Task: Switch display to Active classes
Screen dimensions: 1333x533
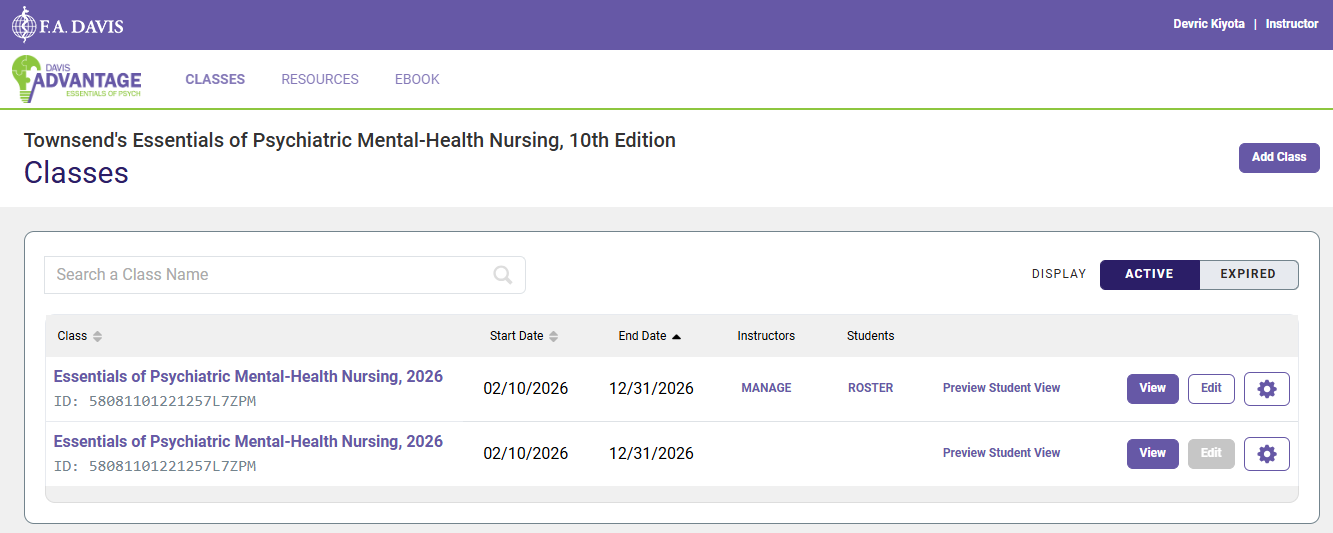Action: pyautogui.click(x=1149, y=274)
